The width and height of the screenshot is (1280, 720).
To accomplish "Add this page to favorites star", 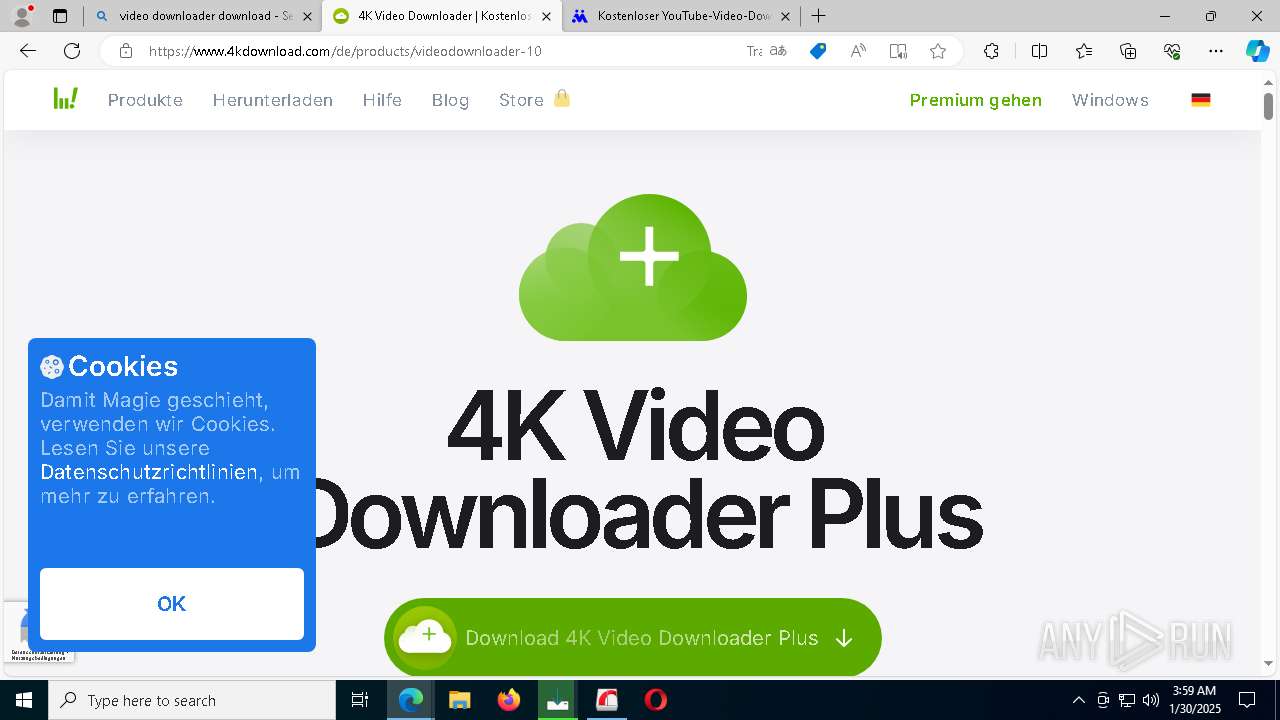I will (937, 51).
